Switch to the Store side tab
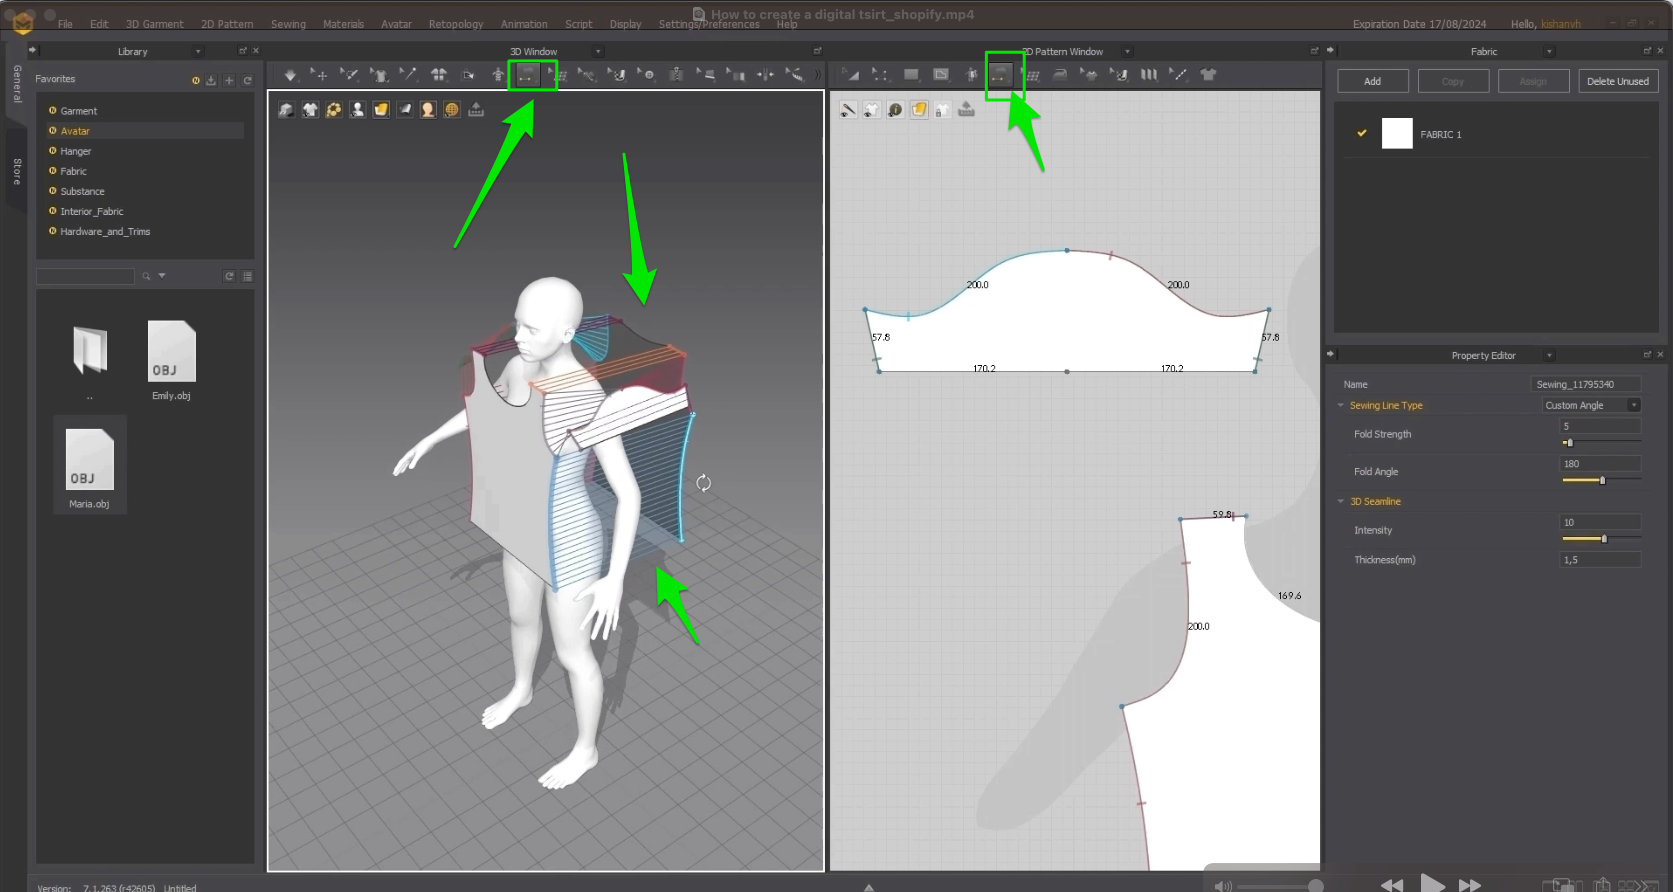Screen dimensions: 1673x892 [17, 171]
